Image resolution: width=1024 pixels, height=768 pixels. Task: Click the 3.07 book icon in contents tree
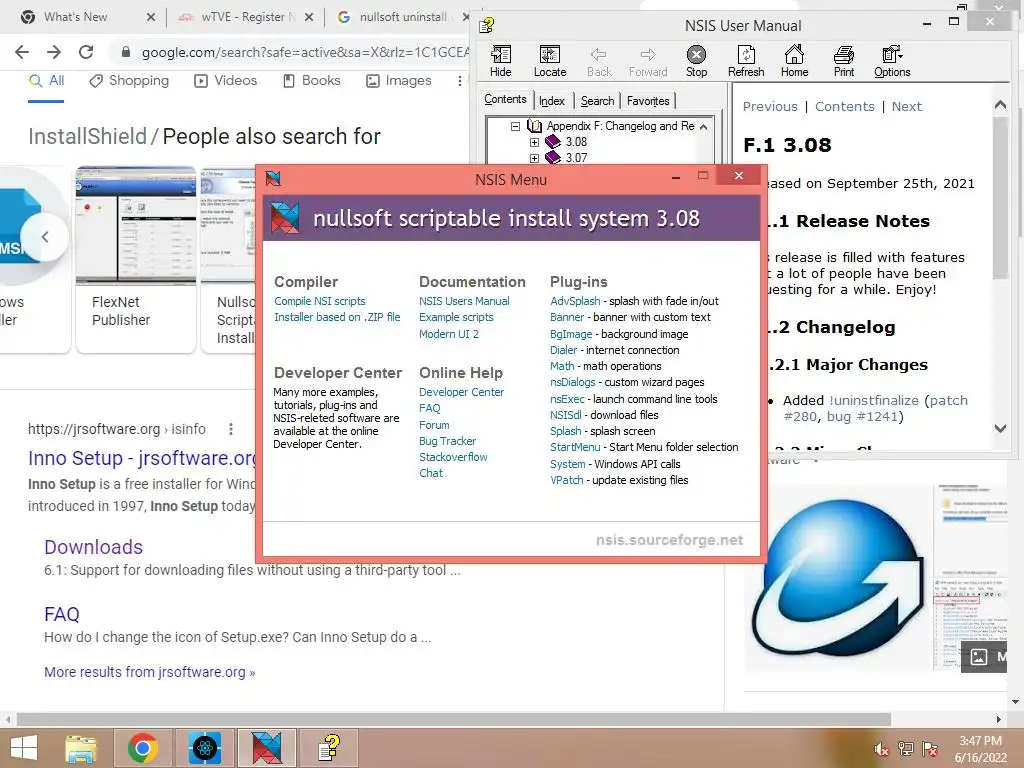[552, 157]
